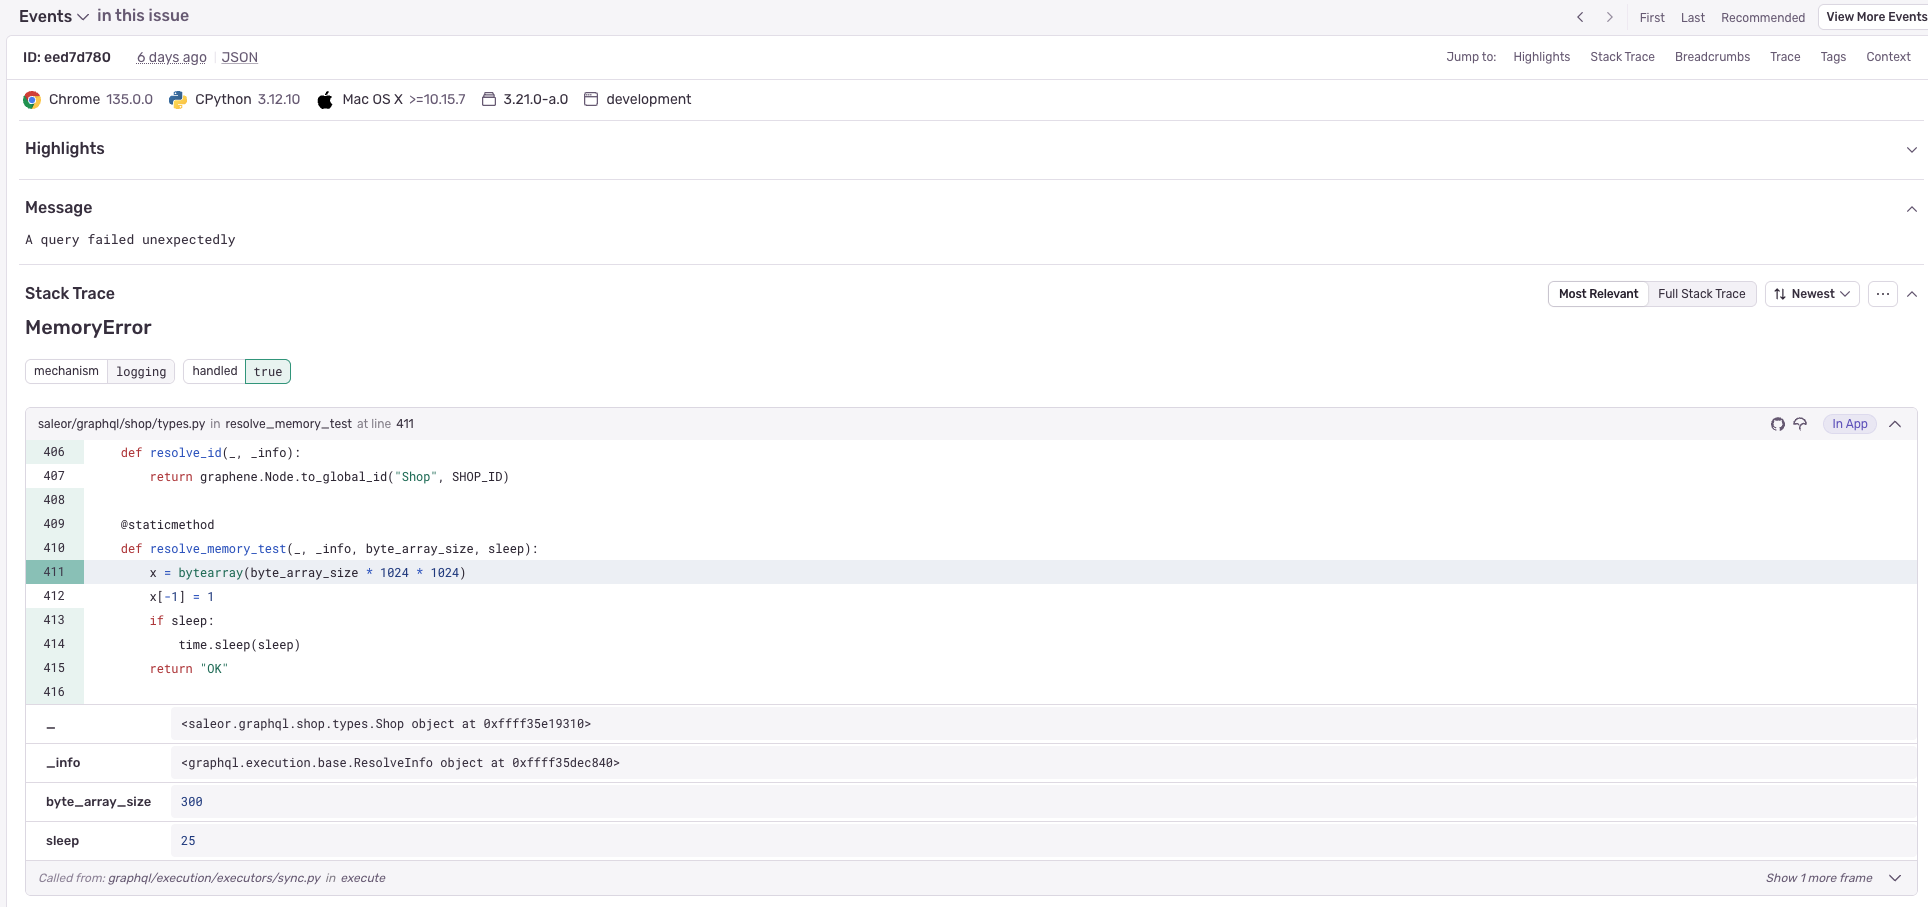1929x907 pixels.
Task: Select the Most Relevant stack trace view
Action: point(1598,294)
